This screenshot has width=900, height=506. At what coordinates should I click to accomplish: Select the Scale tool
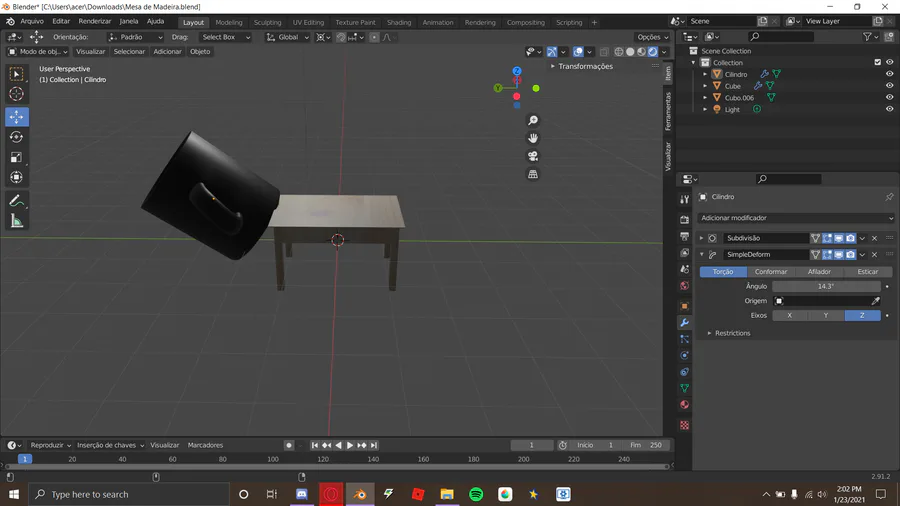[17, 157]
